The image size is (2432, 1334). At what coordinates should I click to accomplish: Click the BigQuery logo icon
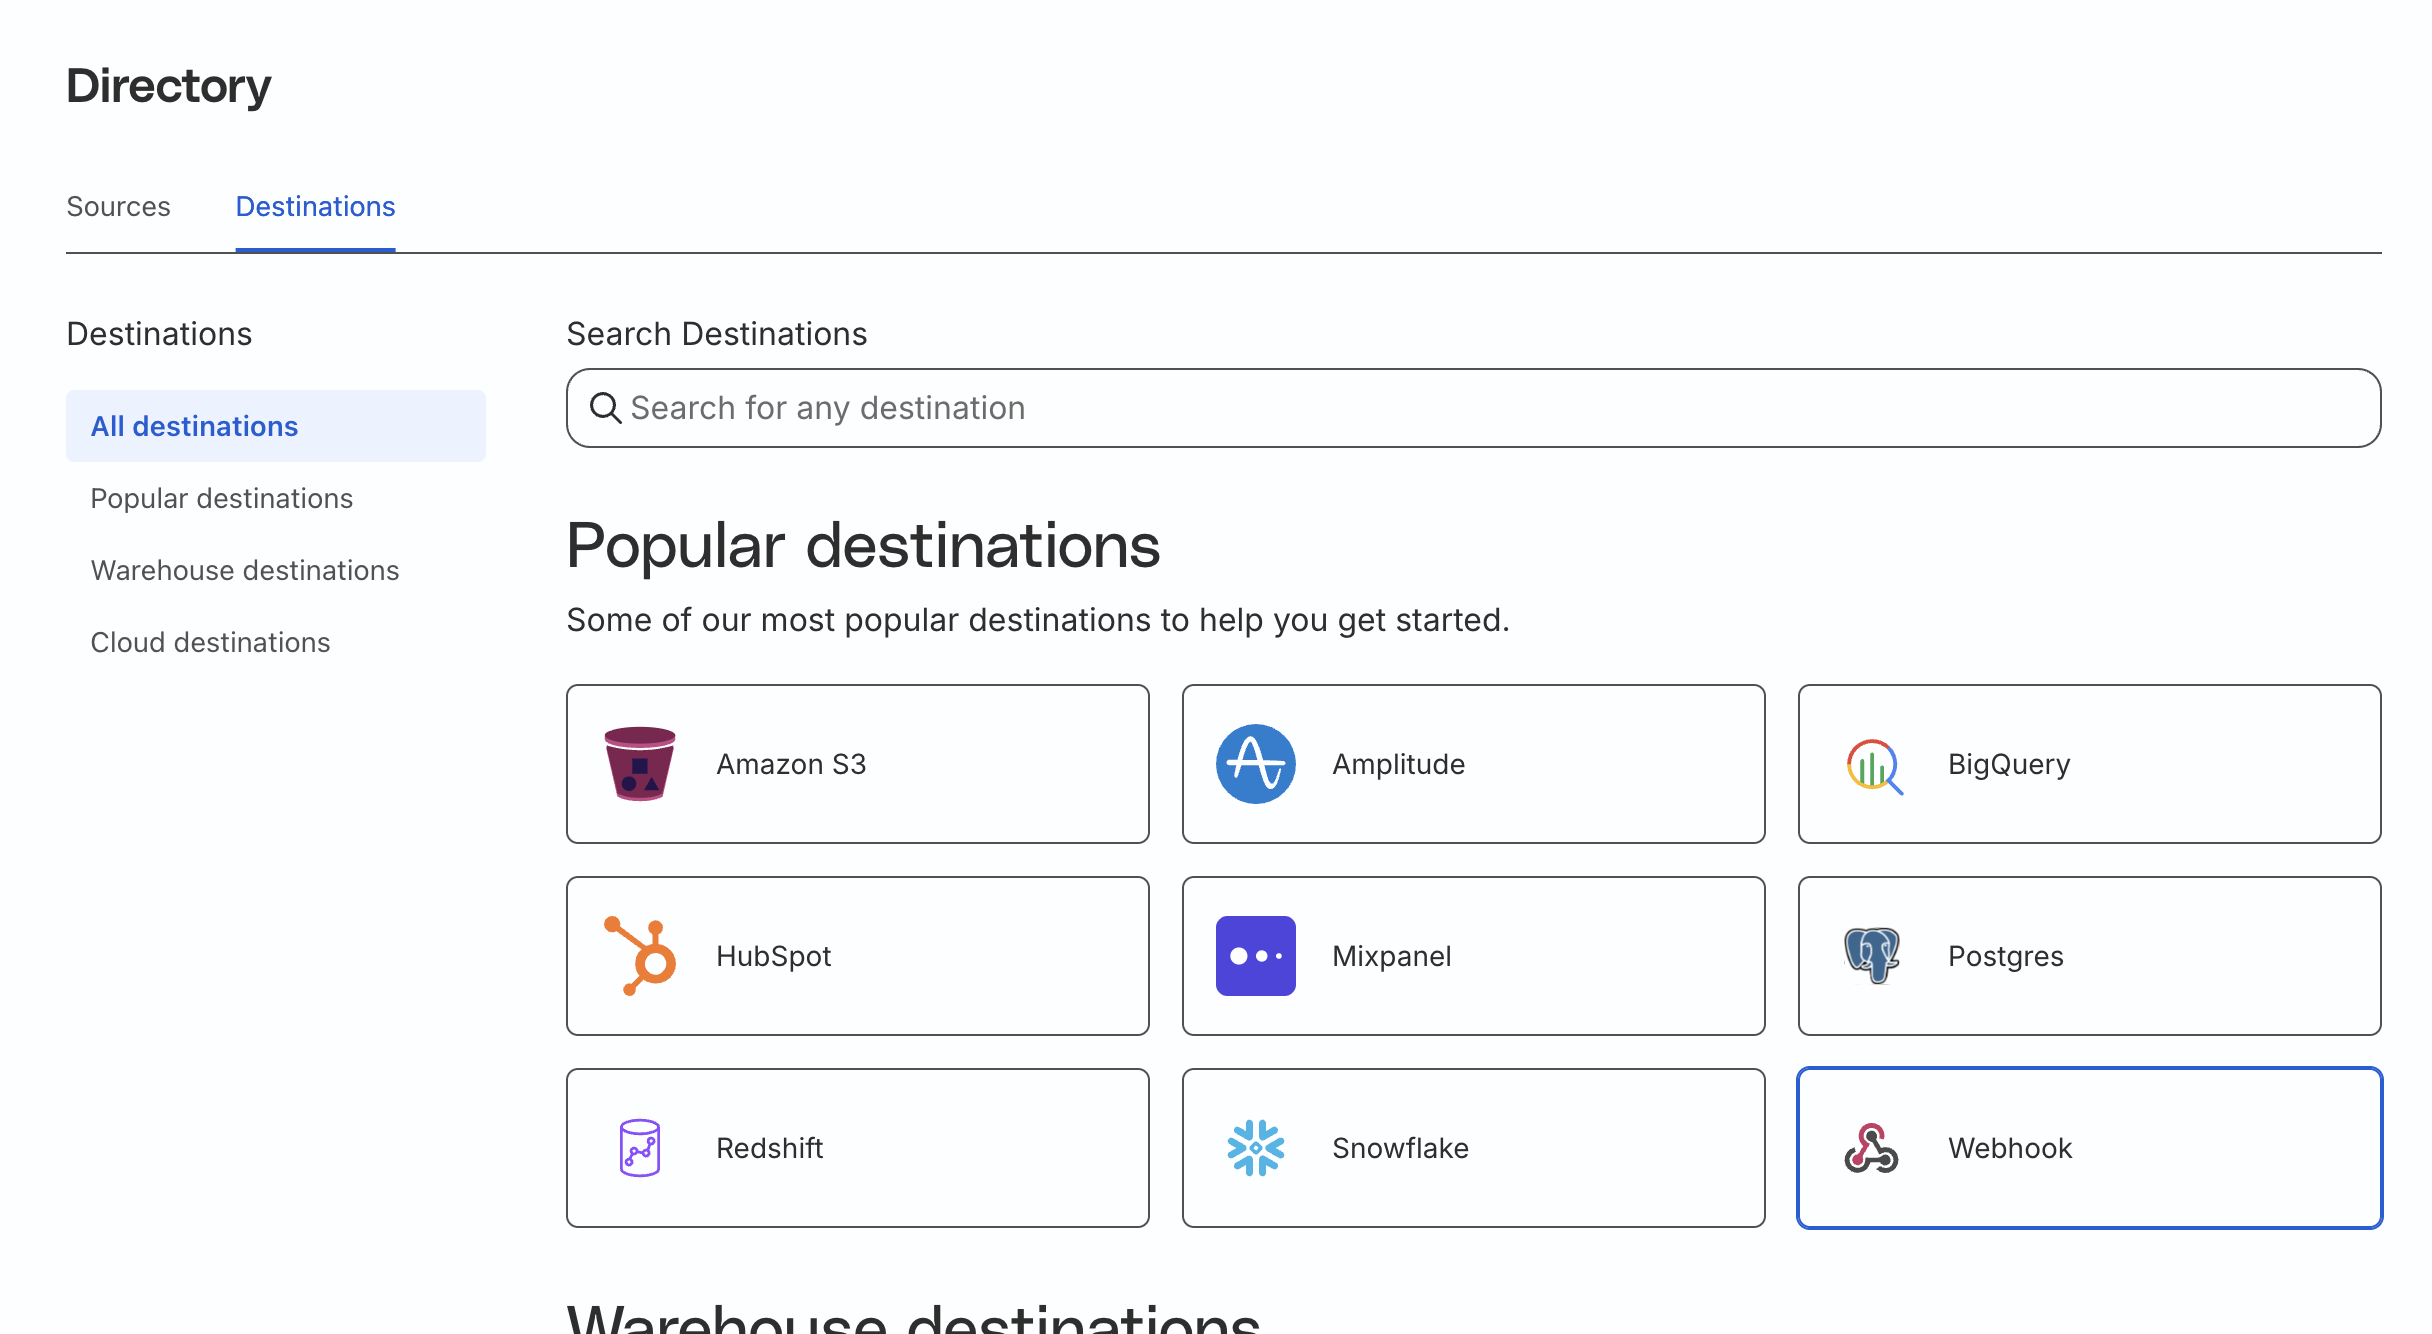[x=1874, y=766]
